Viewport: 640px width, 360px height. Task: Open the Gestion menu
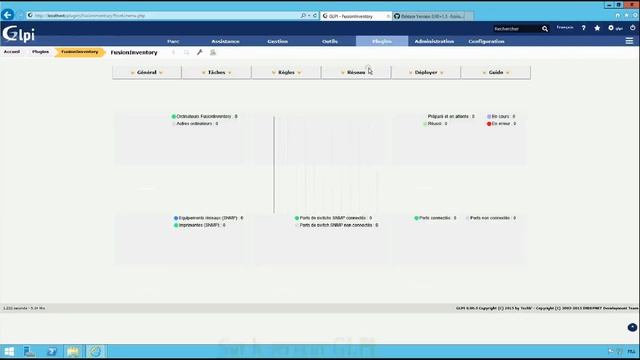(278, 41)
